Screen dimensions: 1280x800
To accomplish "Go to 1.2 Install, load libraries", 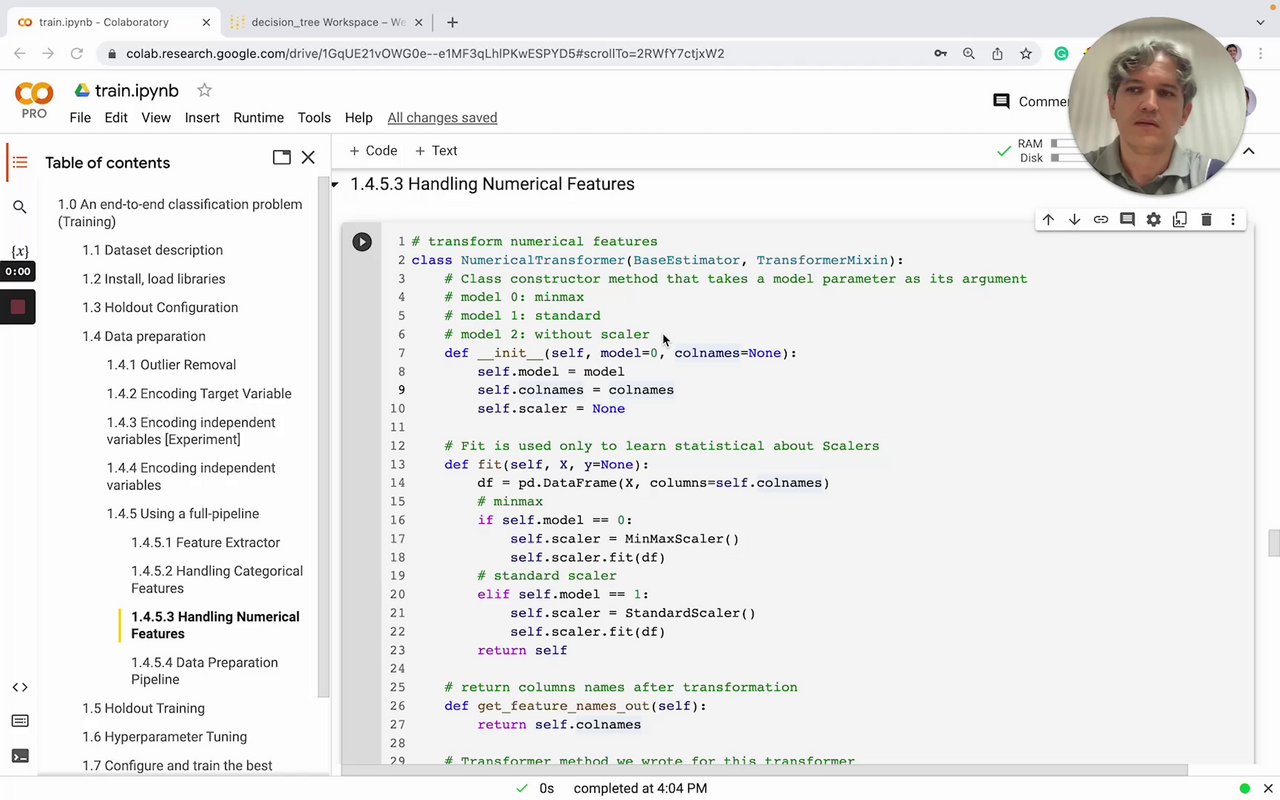I will [154, 279].
